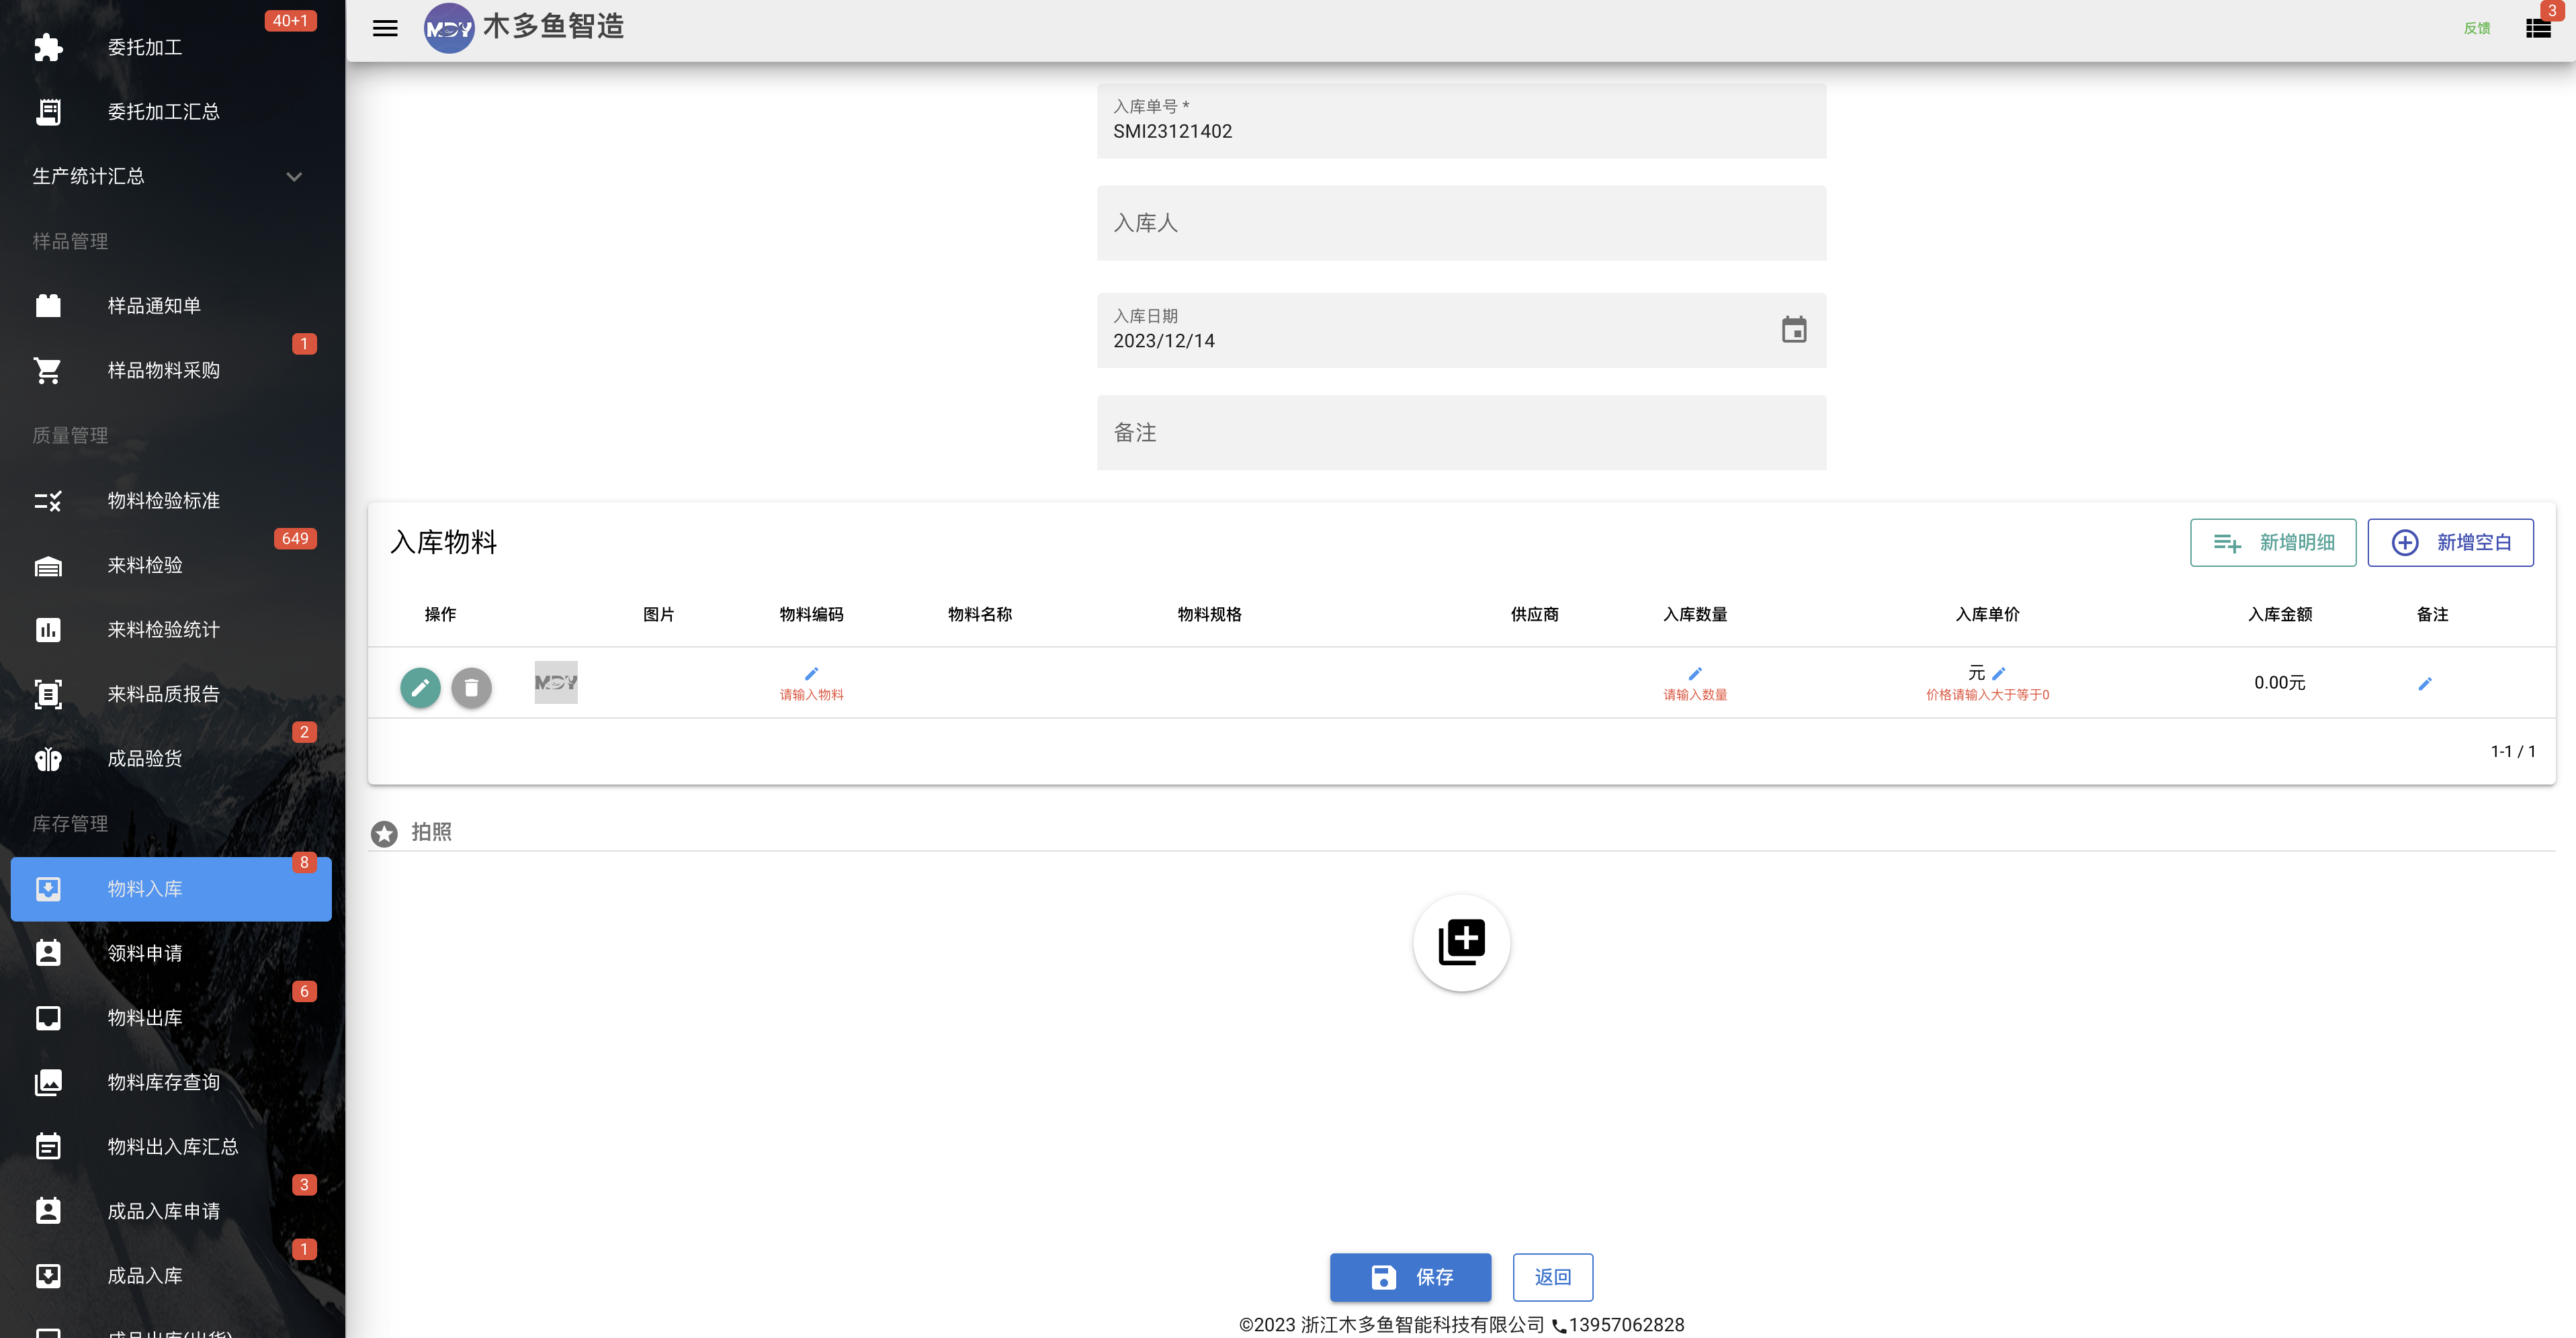
Task: Edit material code pencil icon
Action: 811,674
